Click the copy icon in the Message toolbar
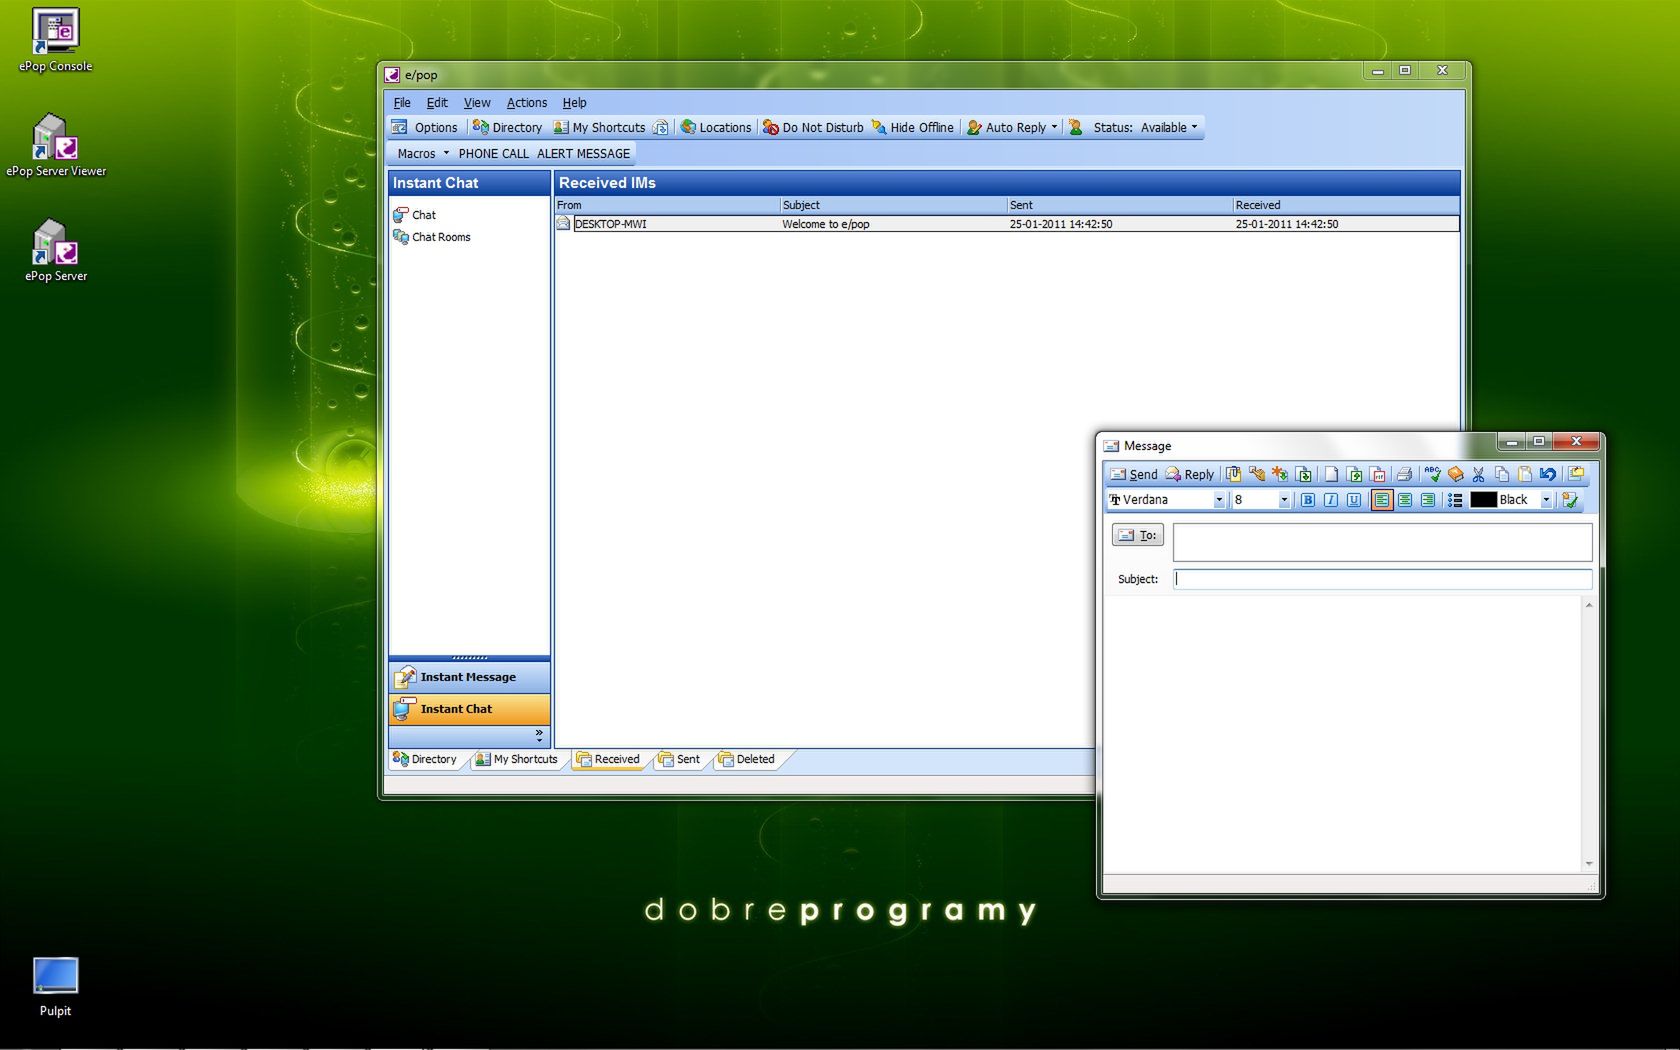Screen dimensions: 1680x1050 1502,474
